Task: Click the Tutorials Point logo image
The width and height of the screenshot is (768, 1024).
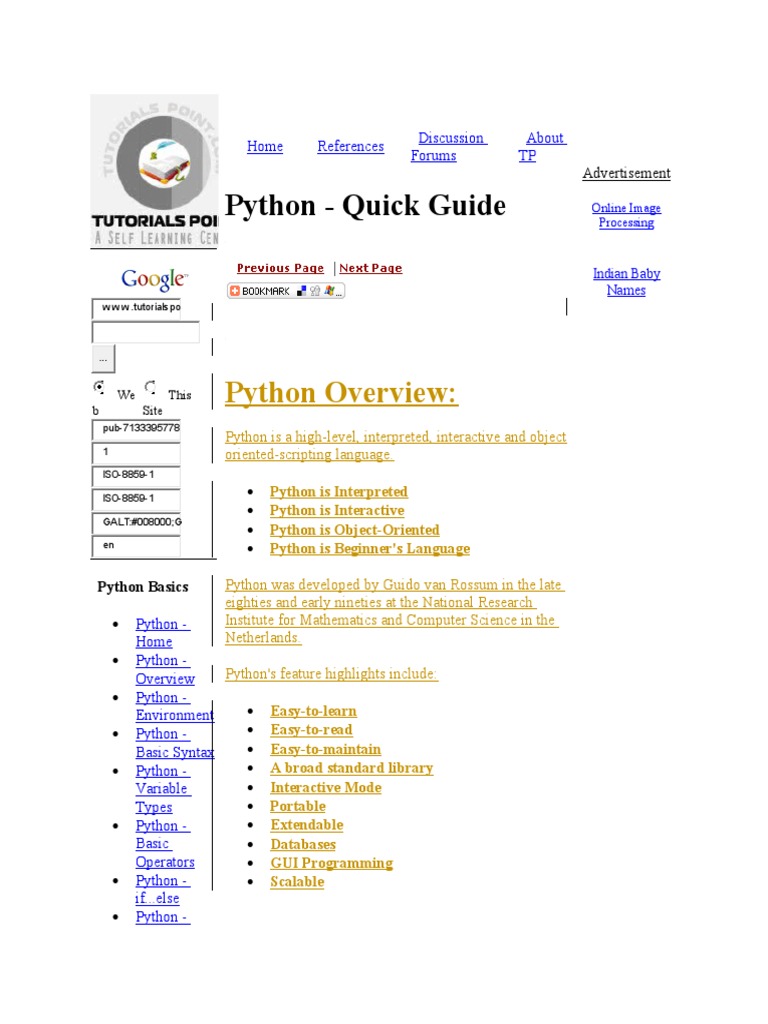Action: pos(154,171)
